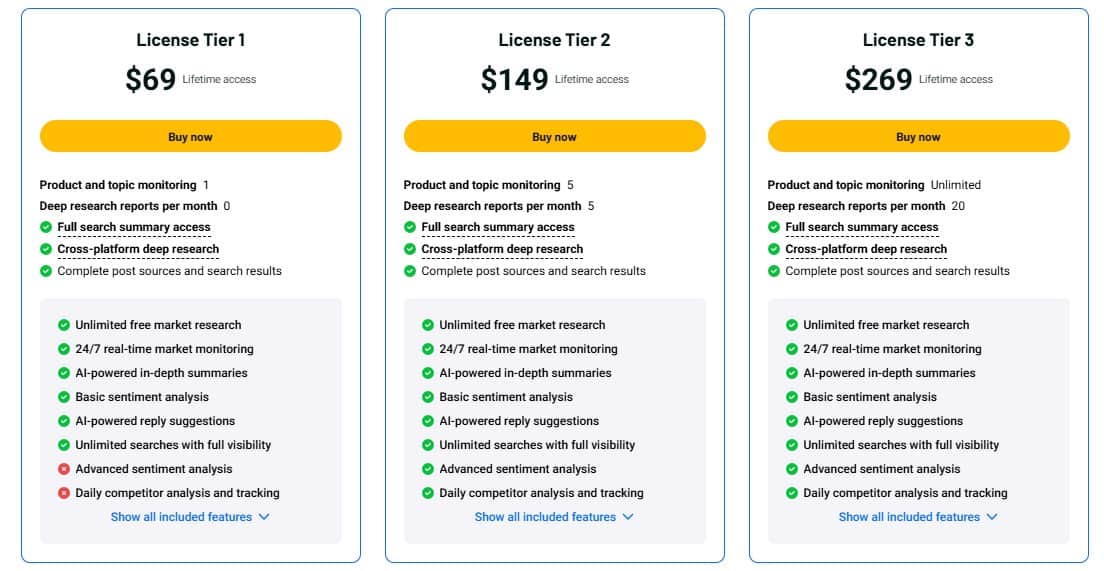Expand Tier 2 Show all included features
Image resolution: width=1104 pixels, height=571 pixels.
pyautogui.click(x=554, y=517)
